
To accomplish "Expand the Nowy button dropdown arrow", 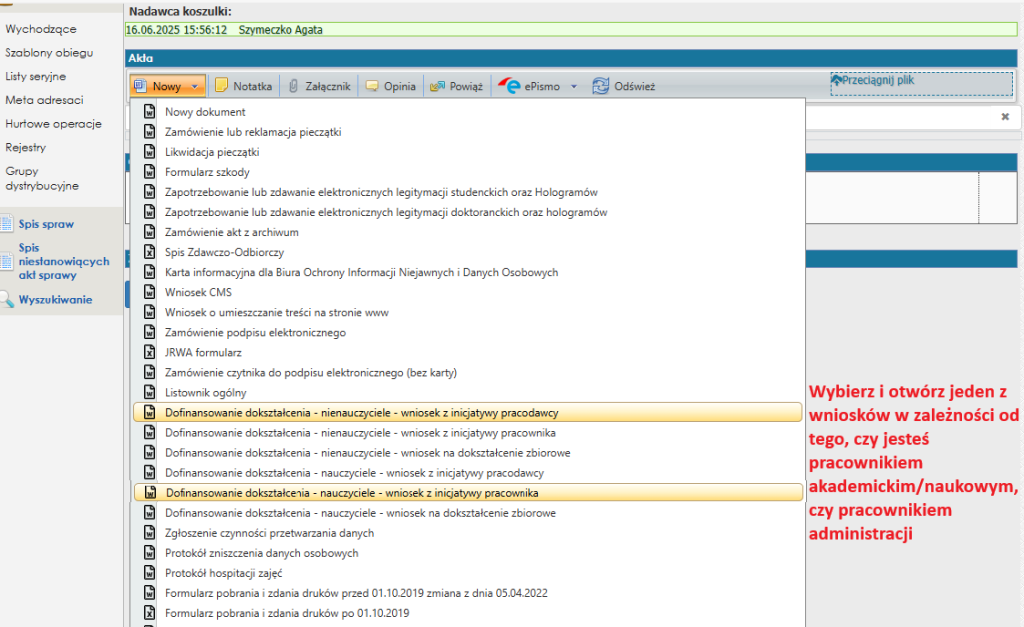I will [195, 86].
